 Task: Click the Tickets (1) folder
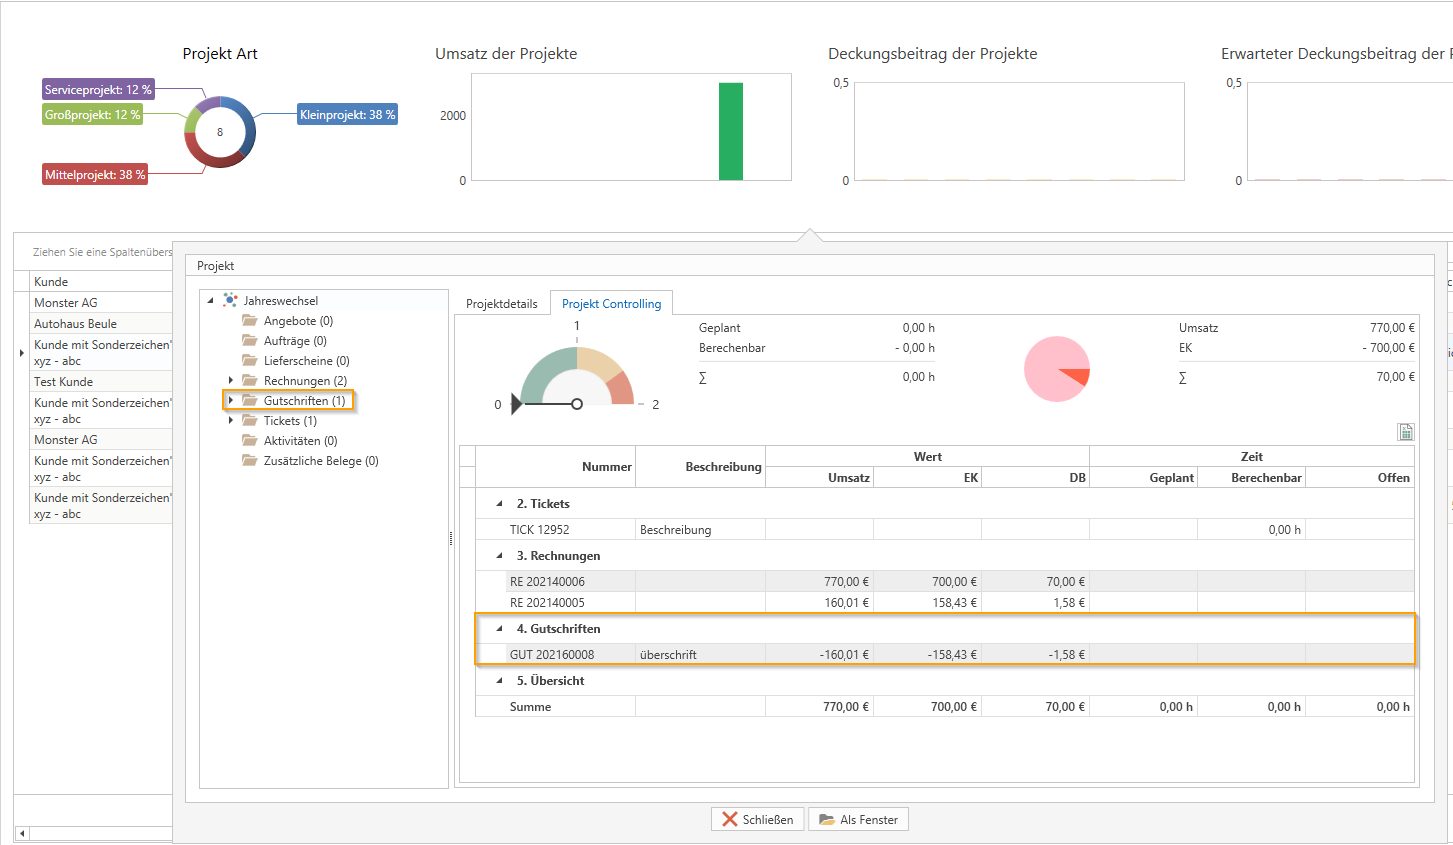point(289,421)
